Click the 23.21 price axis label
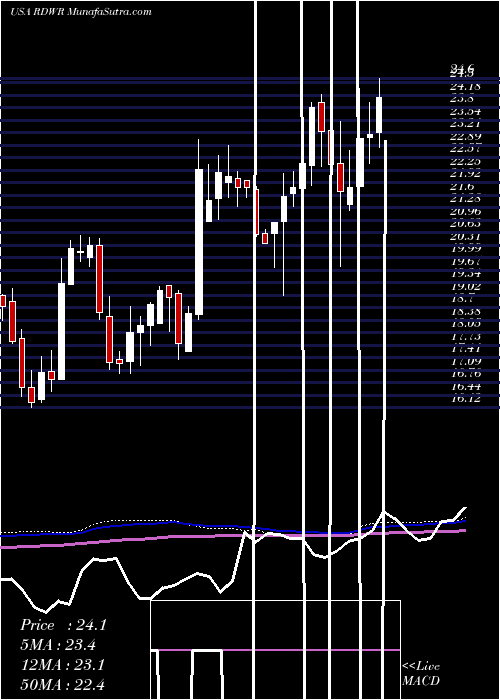The image size is (500, 700). coord(465,124)
